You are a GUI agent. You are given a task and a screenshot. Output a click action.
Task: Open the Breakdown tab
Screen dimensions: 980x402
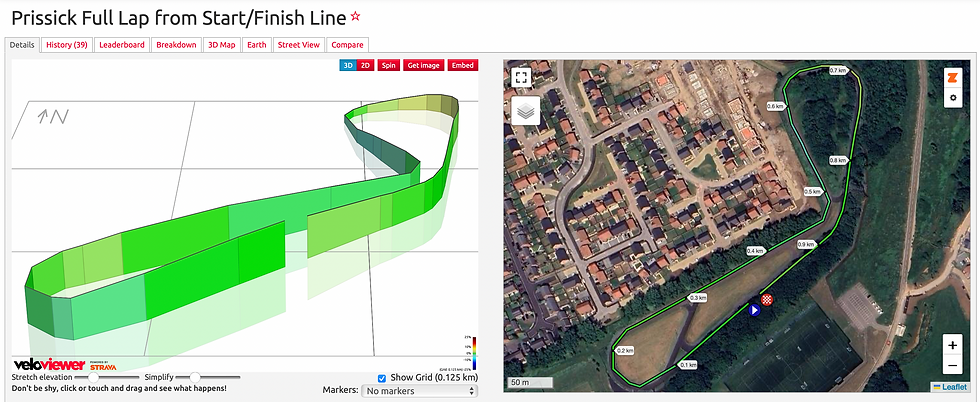(176, 45)
